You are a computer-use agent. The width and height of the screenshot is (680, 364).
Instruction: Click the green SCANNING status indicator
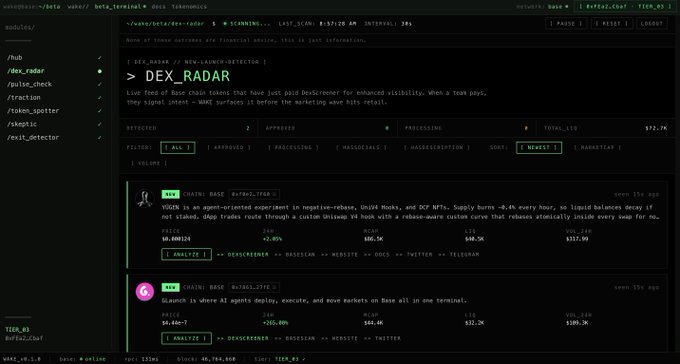[x=246, y=23]
